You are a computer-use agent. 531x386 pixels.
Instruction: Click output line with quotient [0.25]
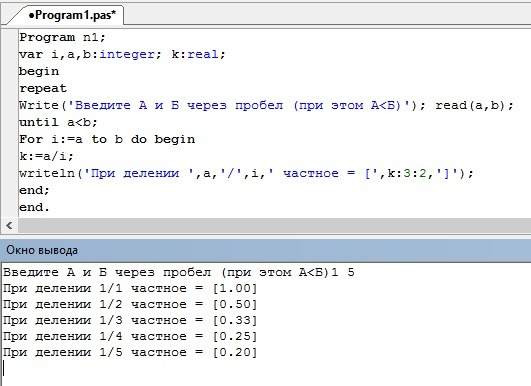pos(130,336)
